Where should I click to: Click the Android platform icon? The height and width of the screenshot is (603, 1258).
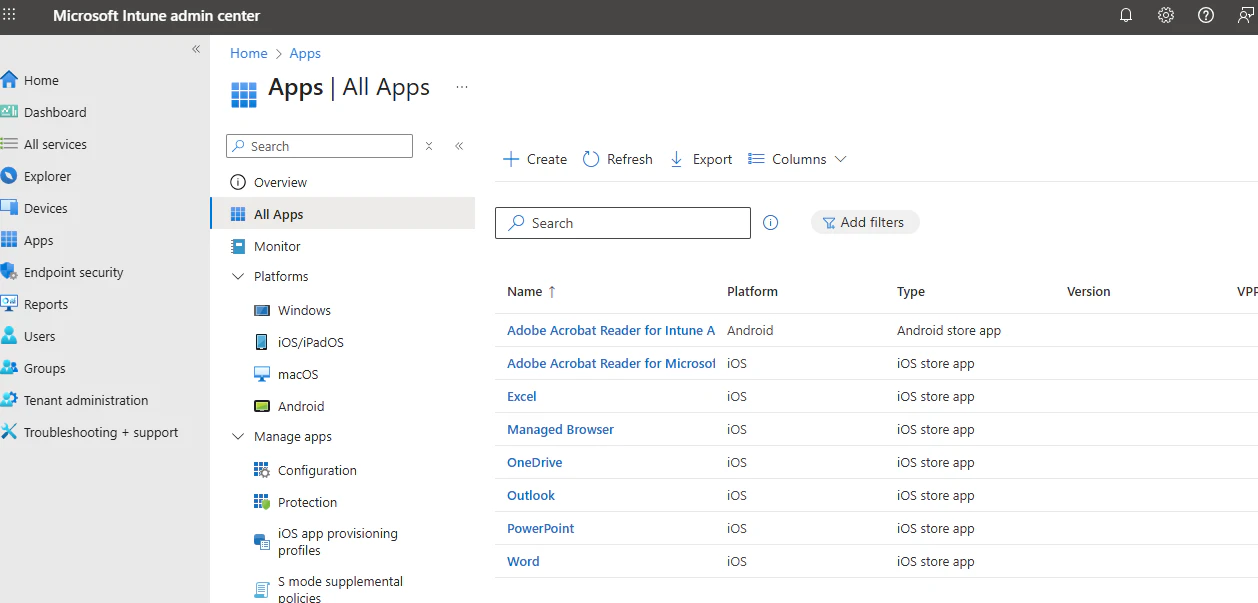click(262, 406)
